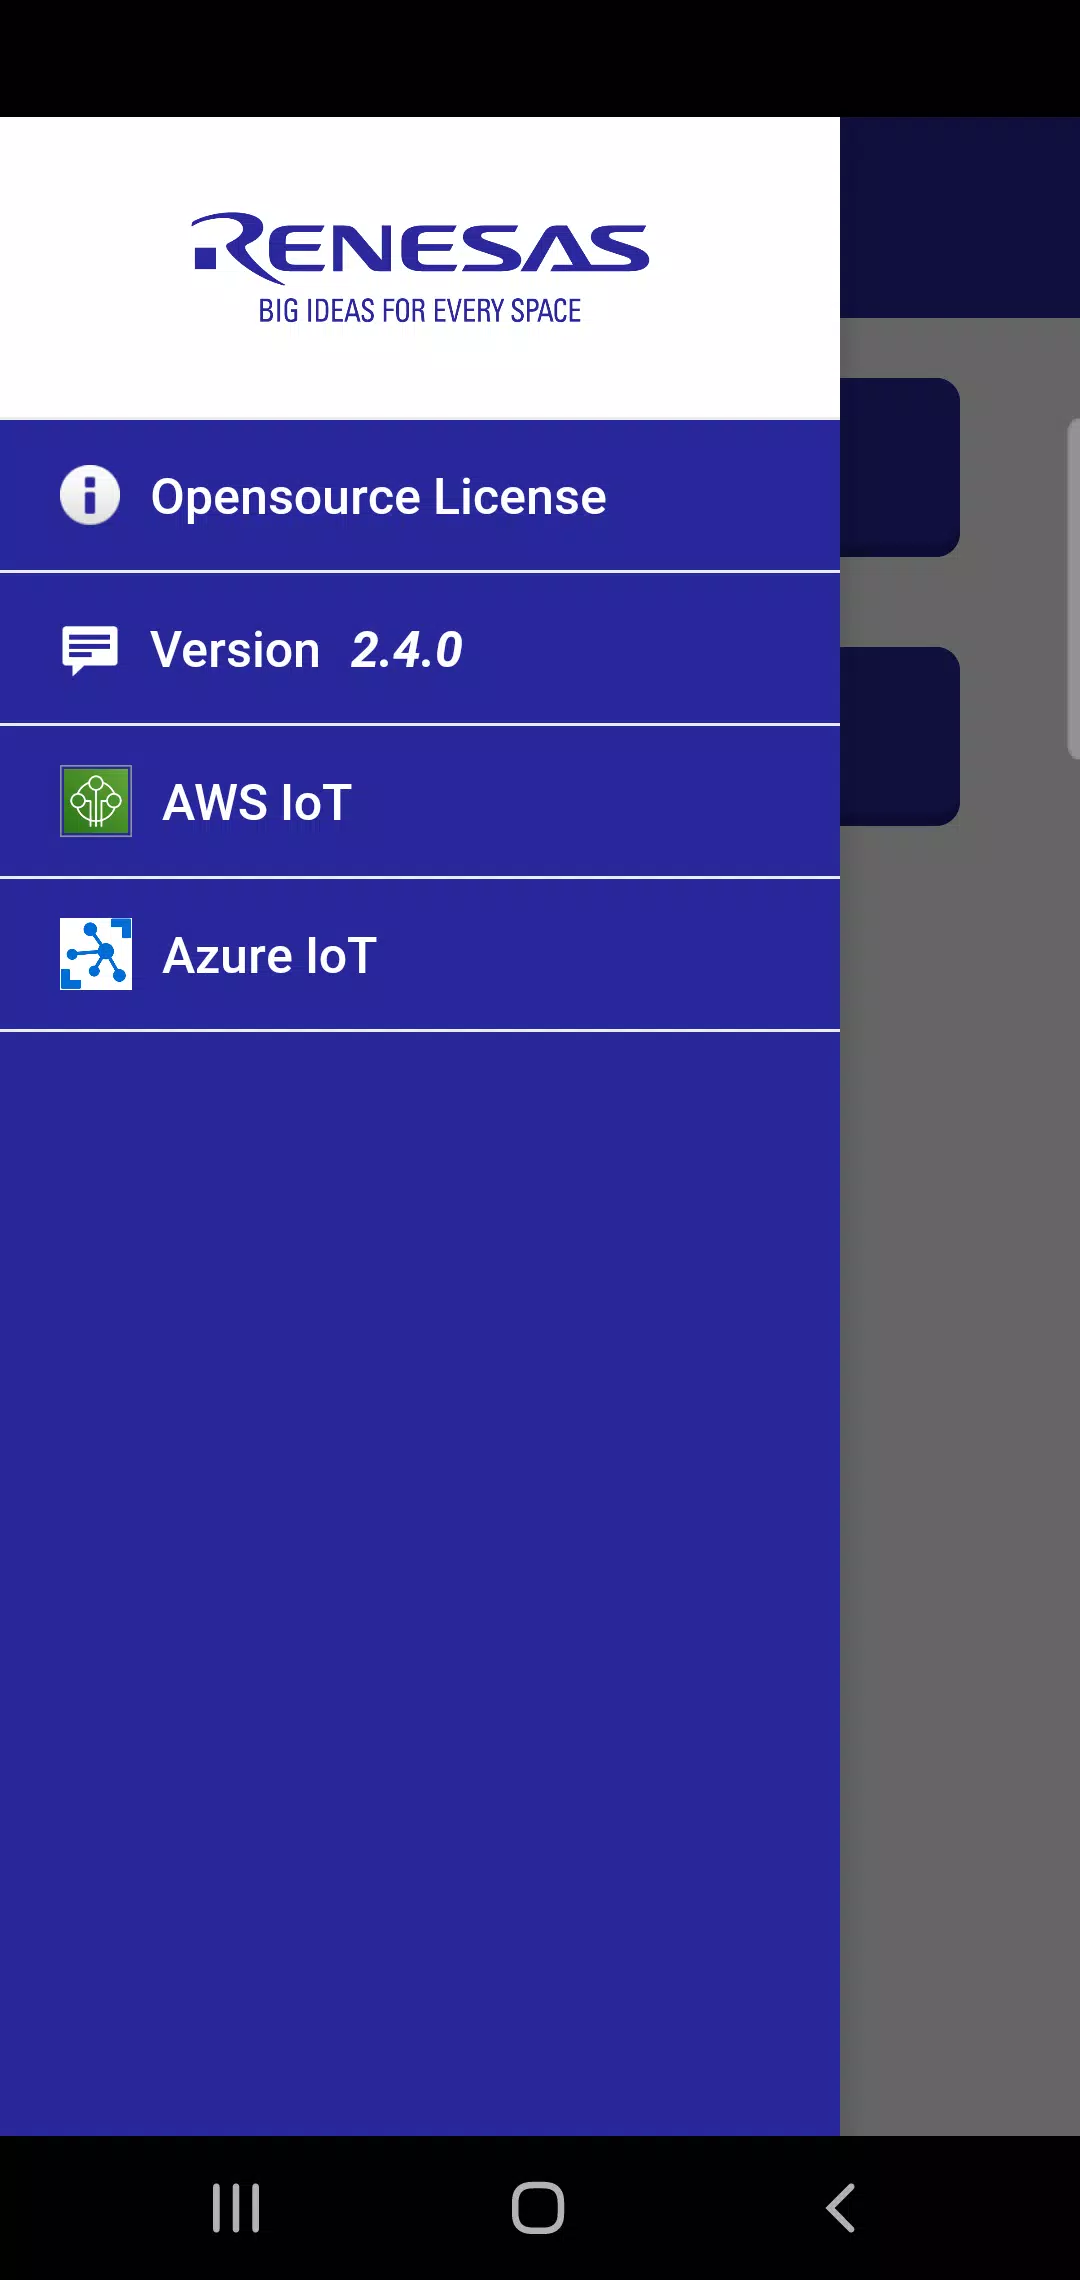Image resolution: width=1080 pixels, height=2280 pixels.
Task: Tap the empty blue area below Azure IoT
Action: [x=420, y=1580]
